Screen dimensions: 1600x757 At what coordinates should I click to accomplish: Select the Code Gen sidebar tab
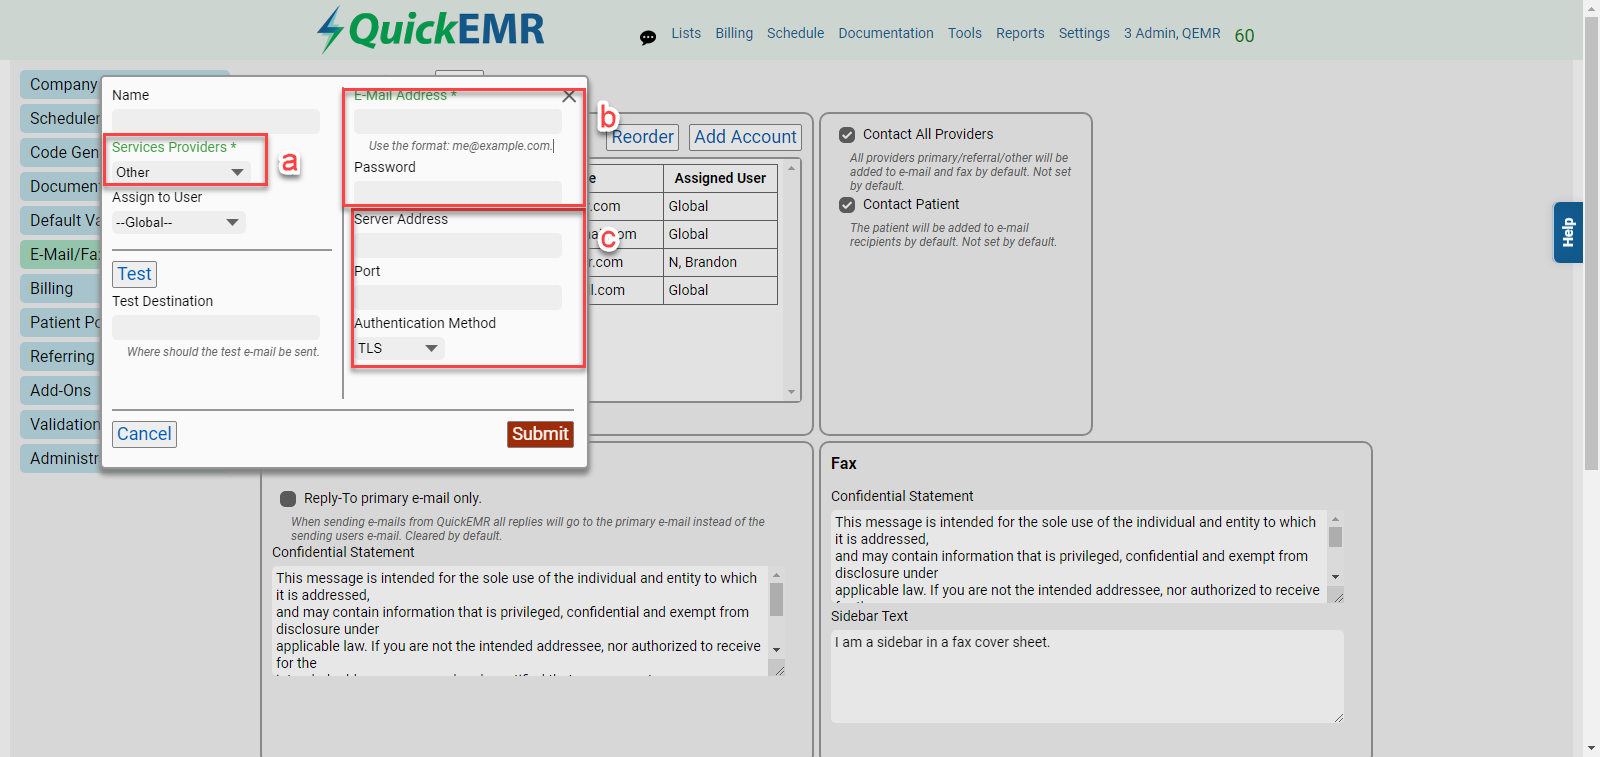coord(61,153)
